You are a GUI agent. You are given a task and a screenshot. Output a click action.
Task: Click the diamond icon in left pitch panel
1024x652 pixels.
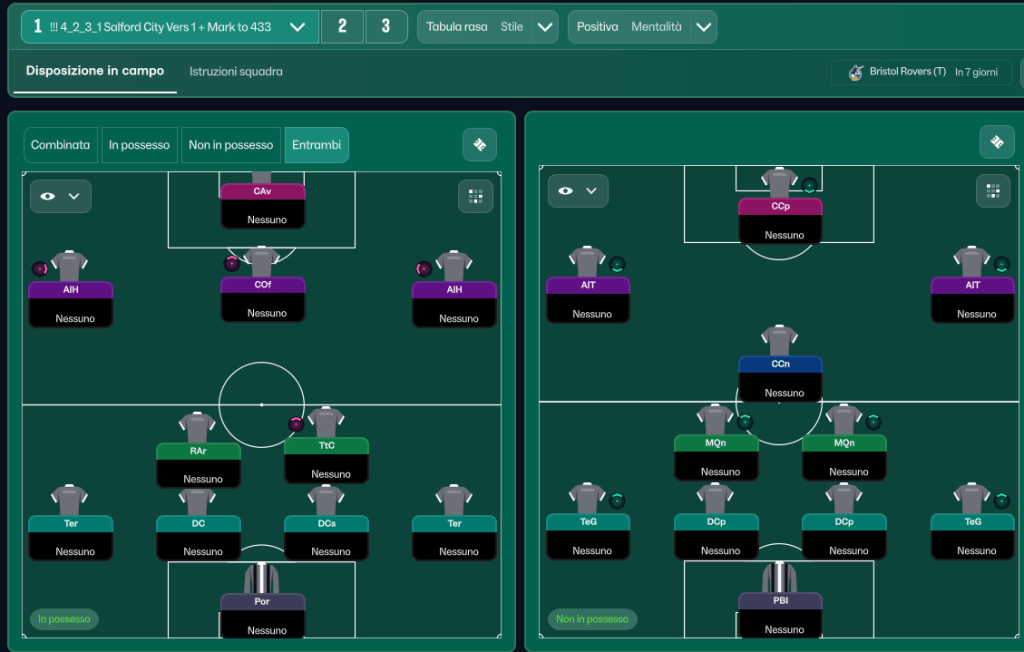pyautogui.click(x=479, y=145)
